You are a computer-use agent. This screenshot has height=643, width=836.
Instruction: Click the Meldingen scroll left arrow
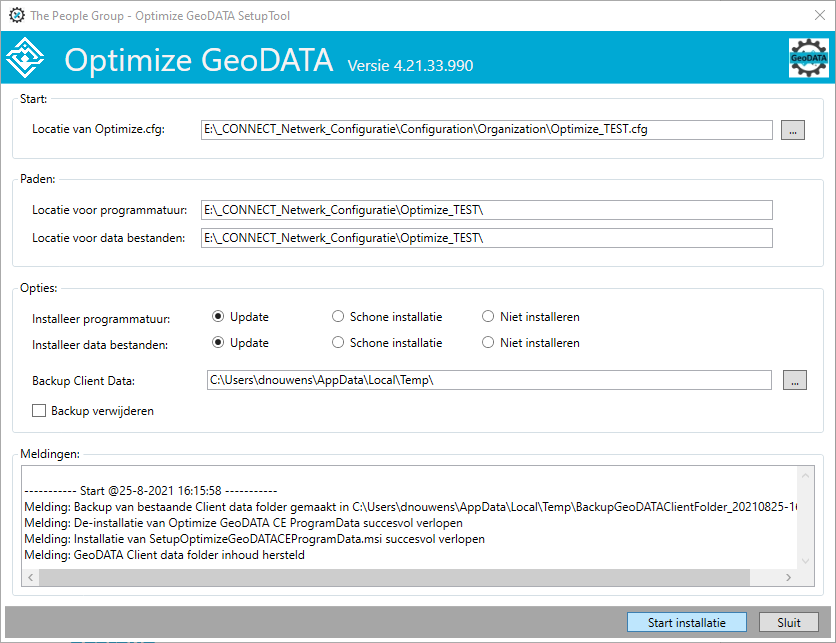(x=30, y=577)
